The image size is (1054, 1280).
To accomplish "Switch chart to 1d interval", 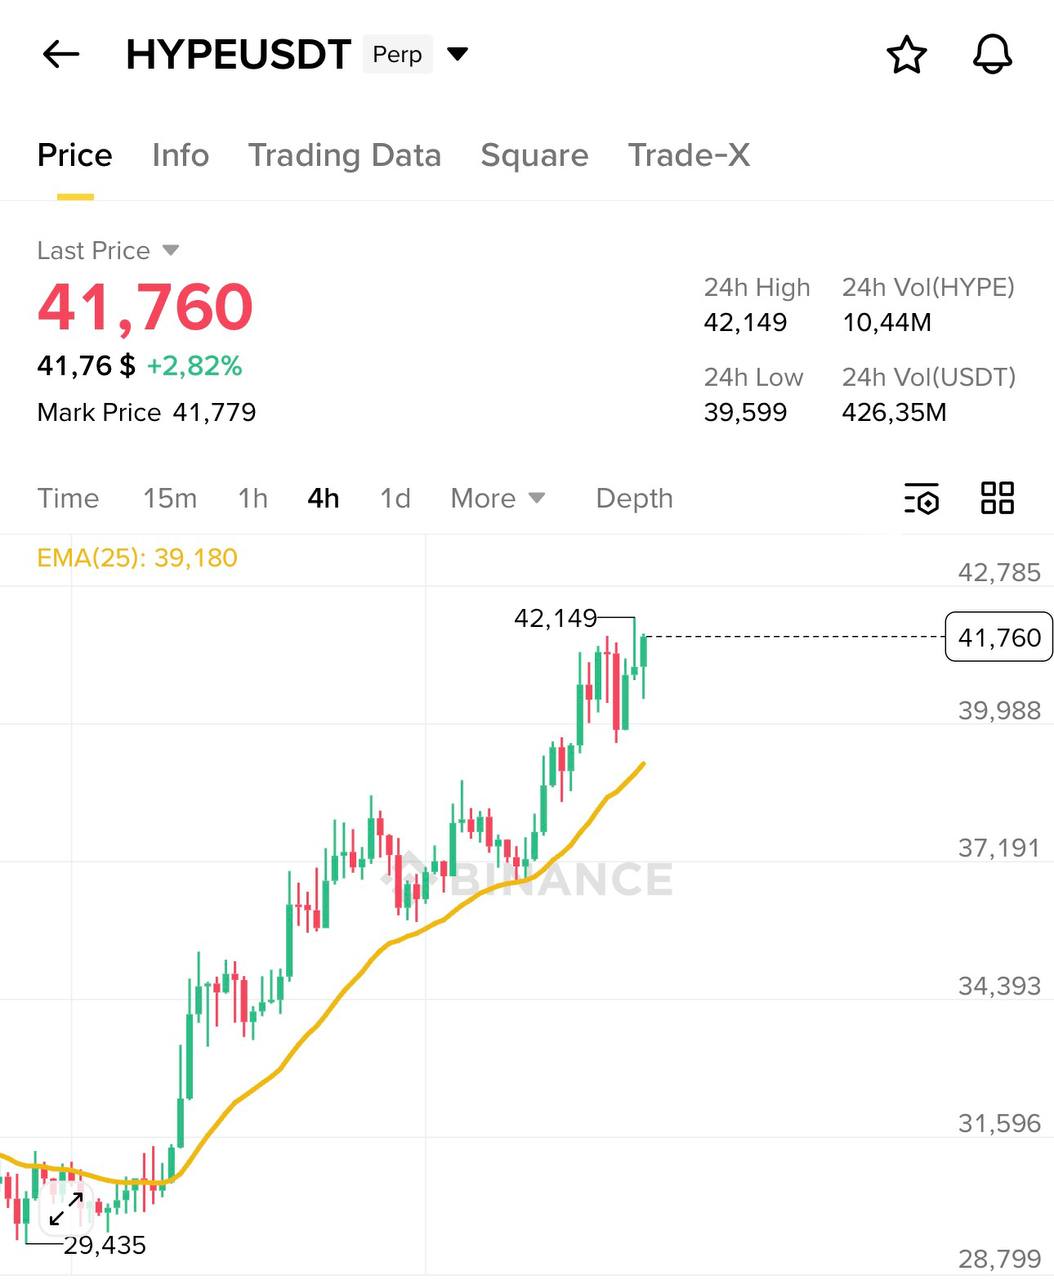I will (x=395, y=498).
